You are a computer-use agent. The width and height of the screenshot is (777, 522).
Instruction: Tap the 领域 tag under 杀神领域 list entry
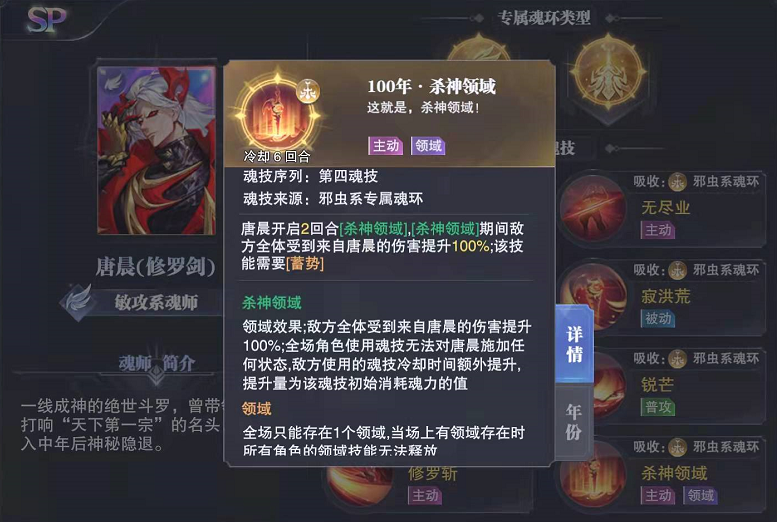701,495
